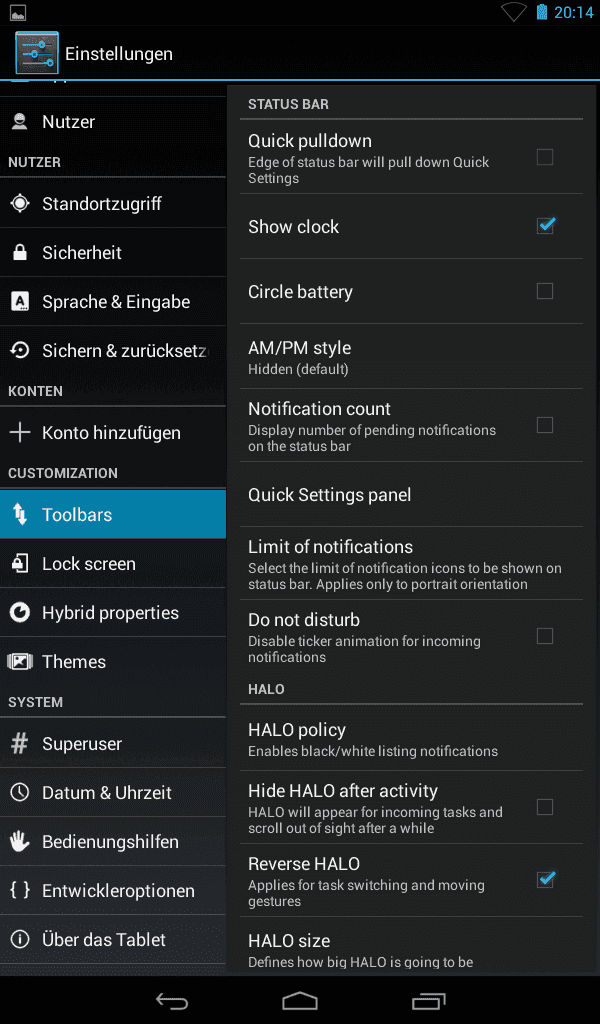Screen dimensions: 600x1024
Task: Tap the Bedienungshilfen hand icon
Action: [20, 841]
